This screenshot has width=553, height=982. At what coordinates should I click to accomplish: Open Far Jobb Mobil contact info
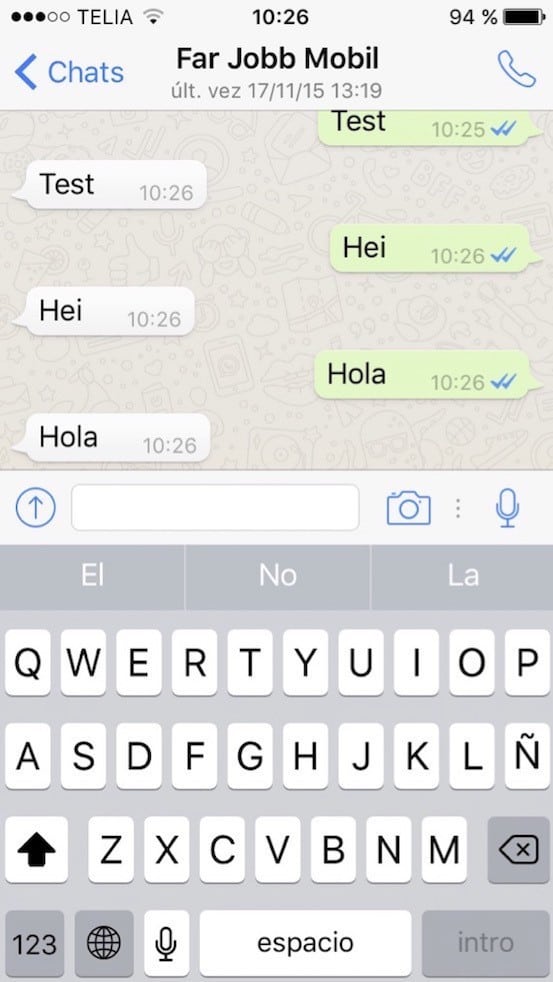tap(277, 72)
